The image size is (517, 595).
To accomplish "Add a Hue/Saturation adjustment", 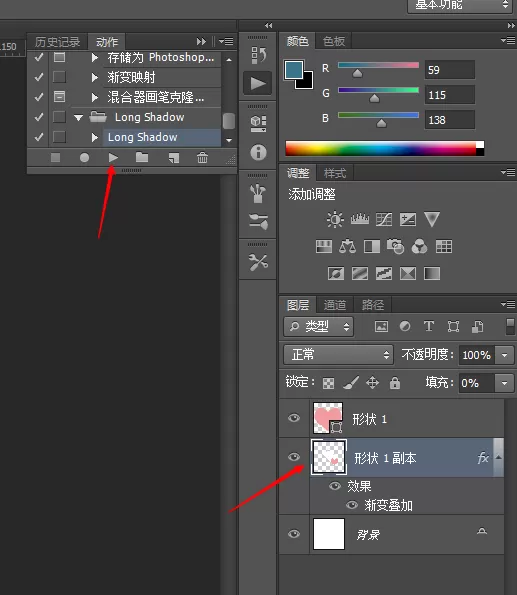I will 324,247.
